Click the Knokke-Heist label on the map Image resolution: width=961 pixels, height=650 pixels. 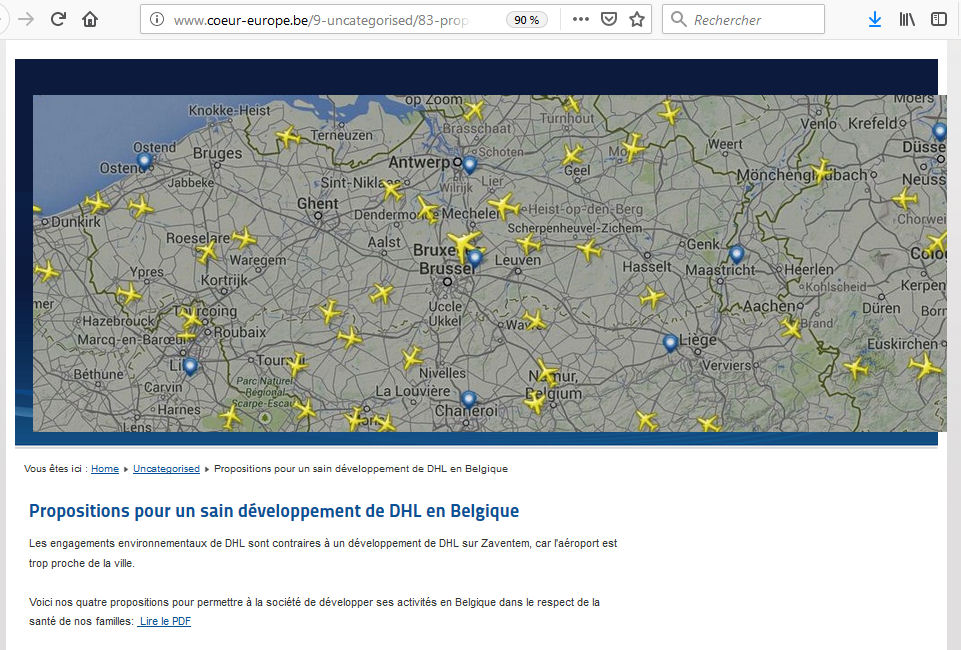tap(229, 110)
